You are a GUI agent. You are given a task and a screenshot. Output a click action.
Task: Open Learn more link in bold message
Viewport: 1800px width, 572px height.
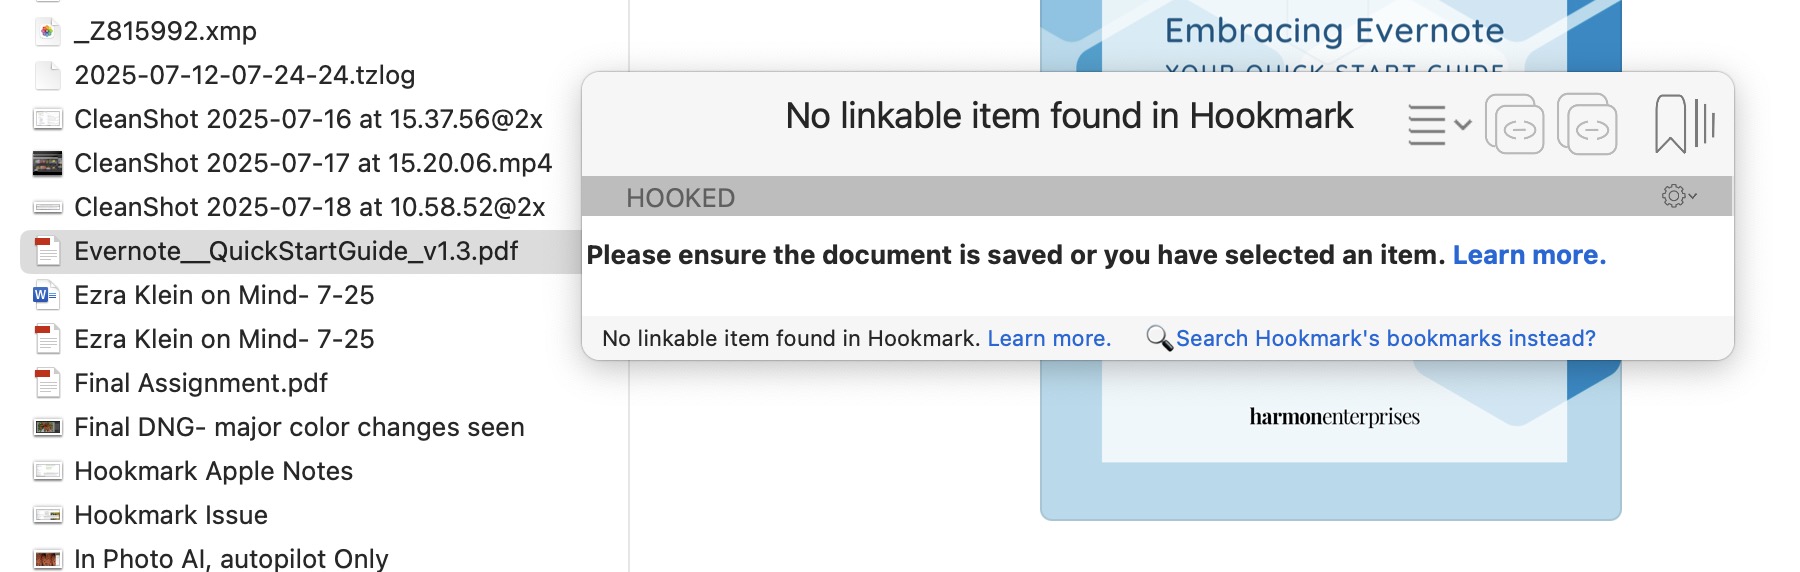[1529, 255]
